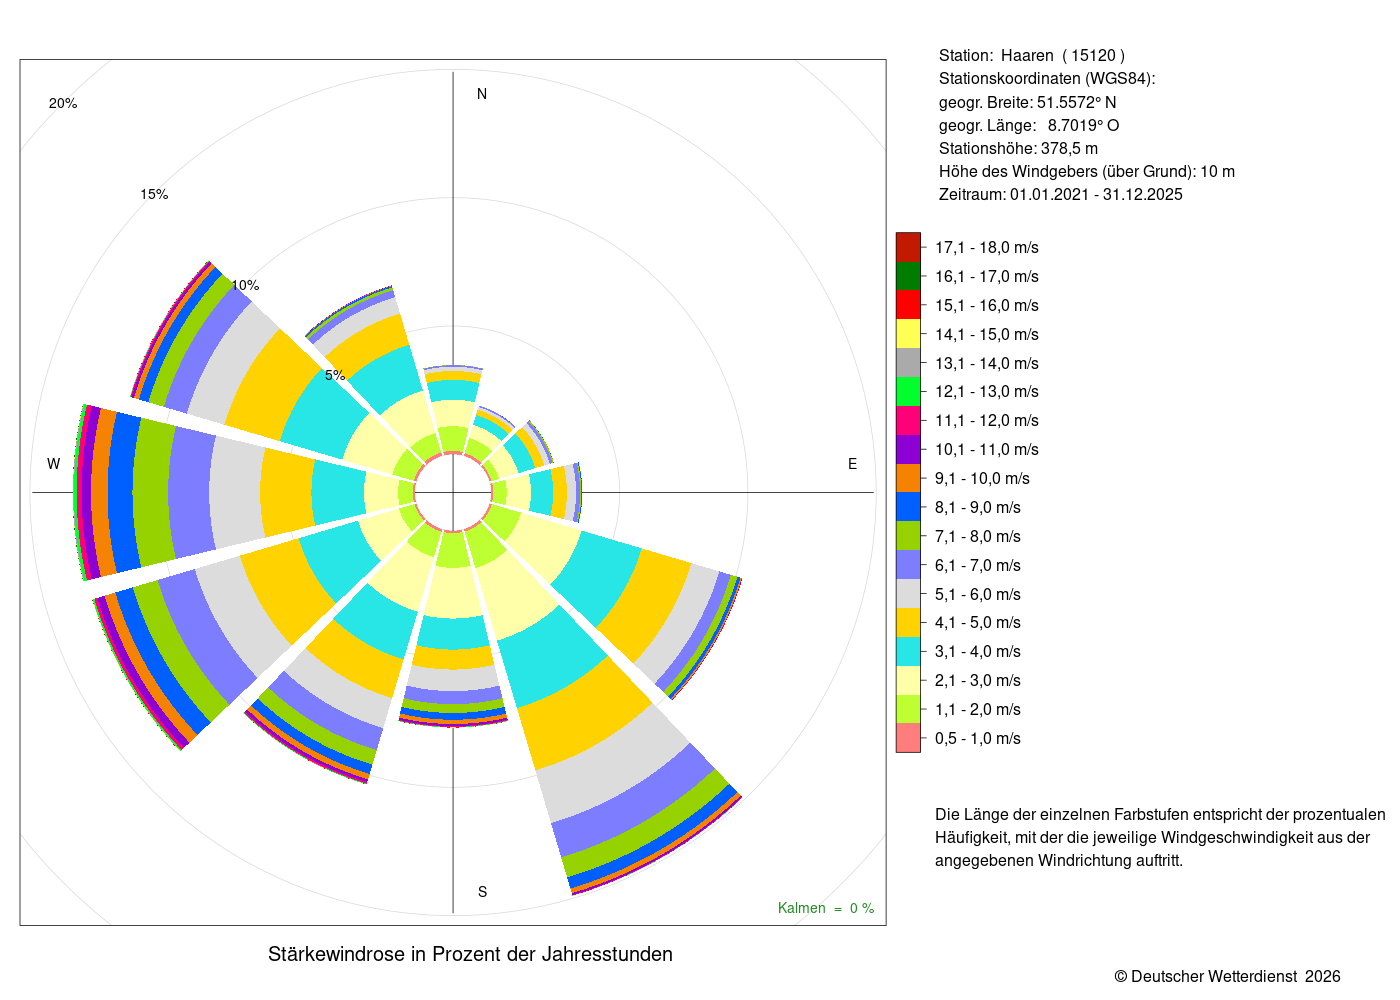The width and height of the screenshot is (1400, 1000).
Task: Pick the red 15,1 - 16,0 m/s legend swatch
Action: point(908,305)
